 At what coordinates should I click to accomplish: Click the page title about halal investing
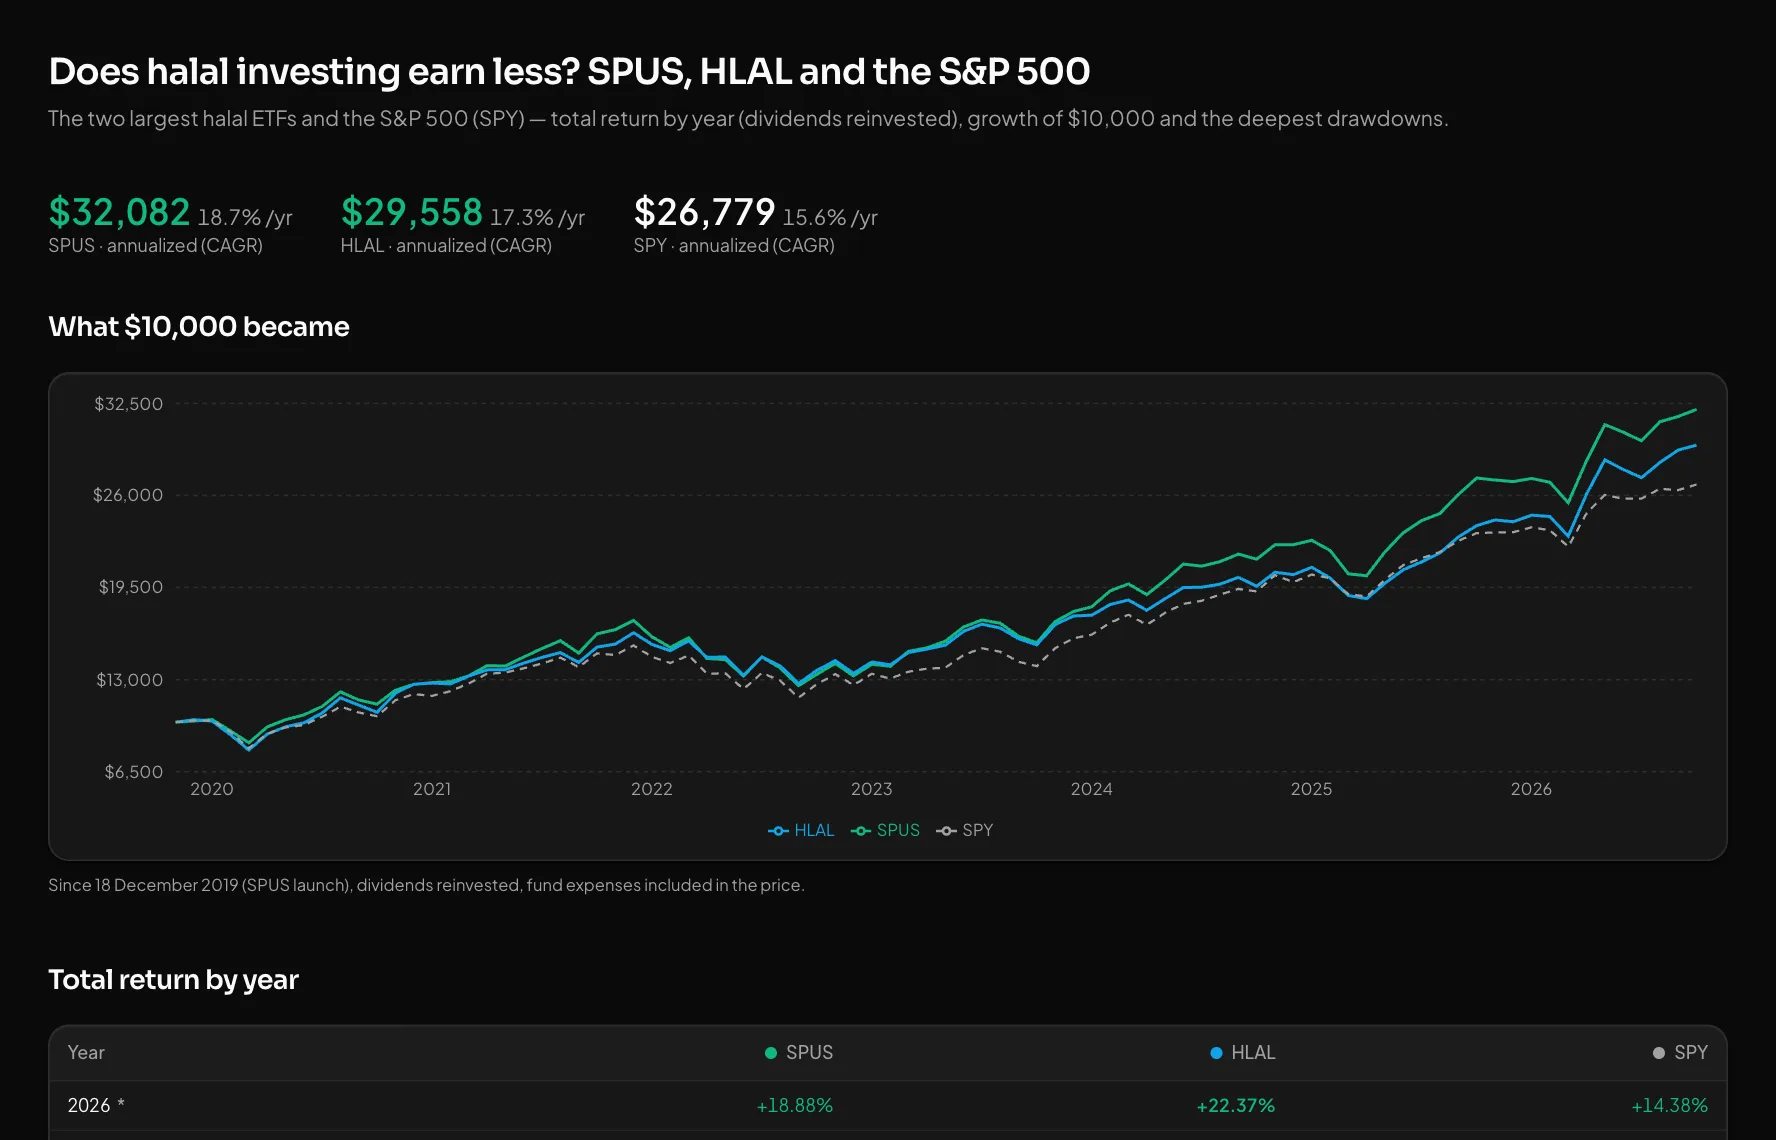(569, 72)
